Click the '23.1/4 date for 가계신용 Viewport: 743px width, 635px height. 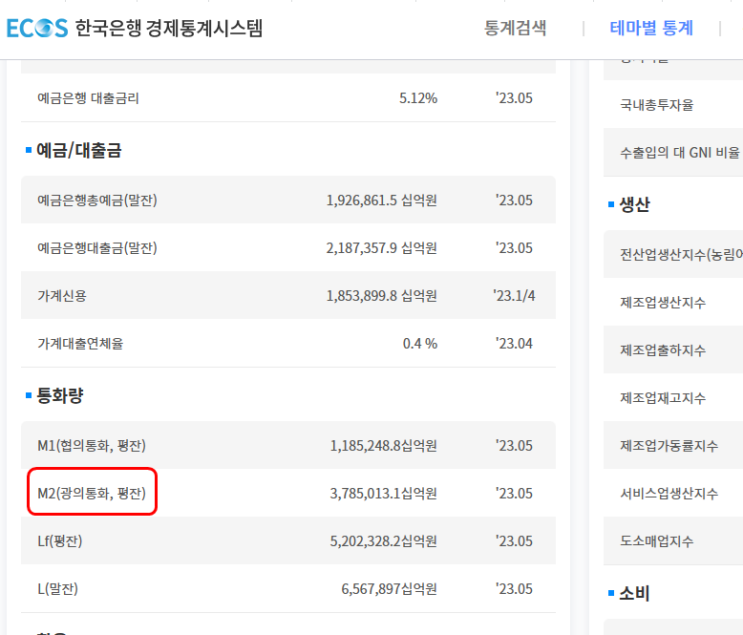514,296
